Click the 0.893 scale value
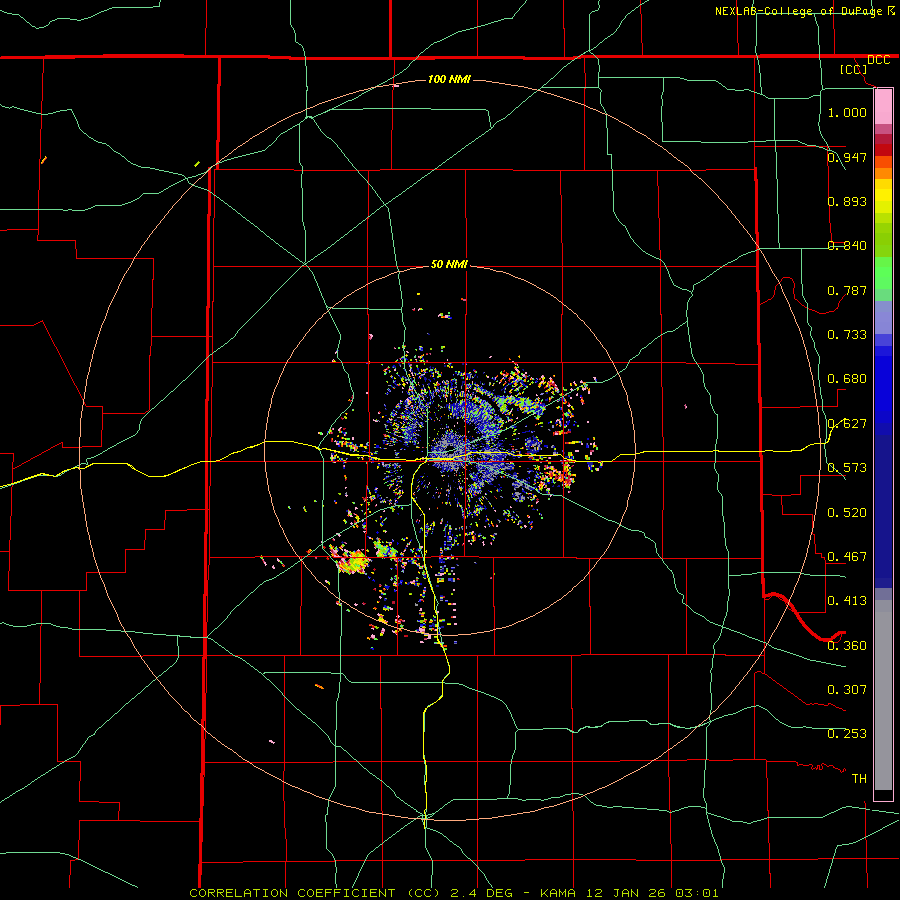The width and height of the screenshot is (900, 900). coord(847,201)
